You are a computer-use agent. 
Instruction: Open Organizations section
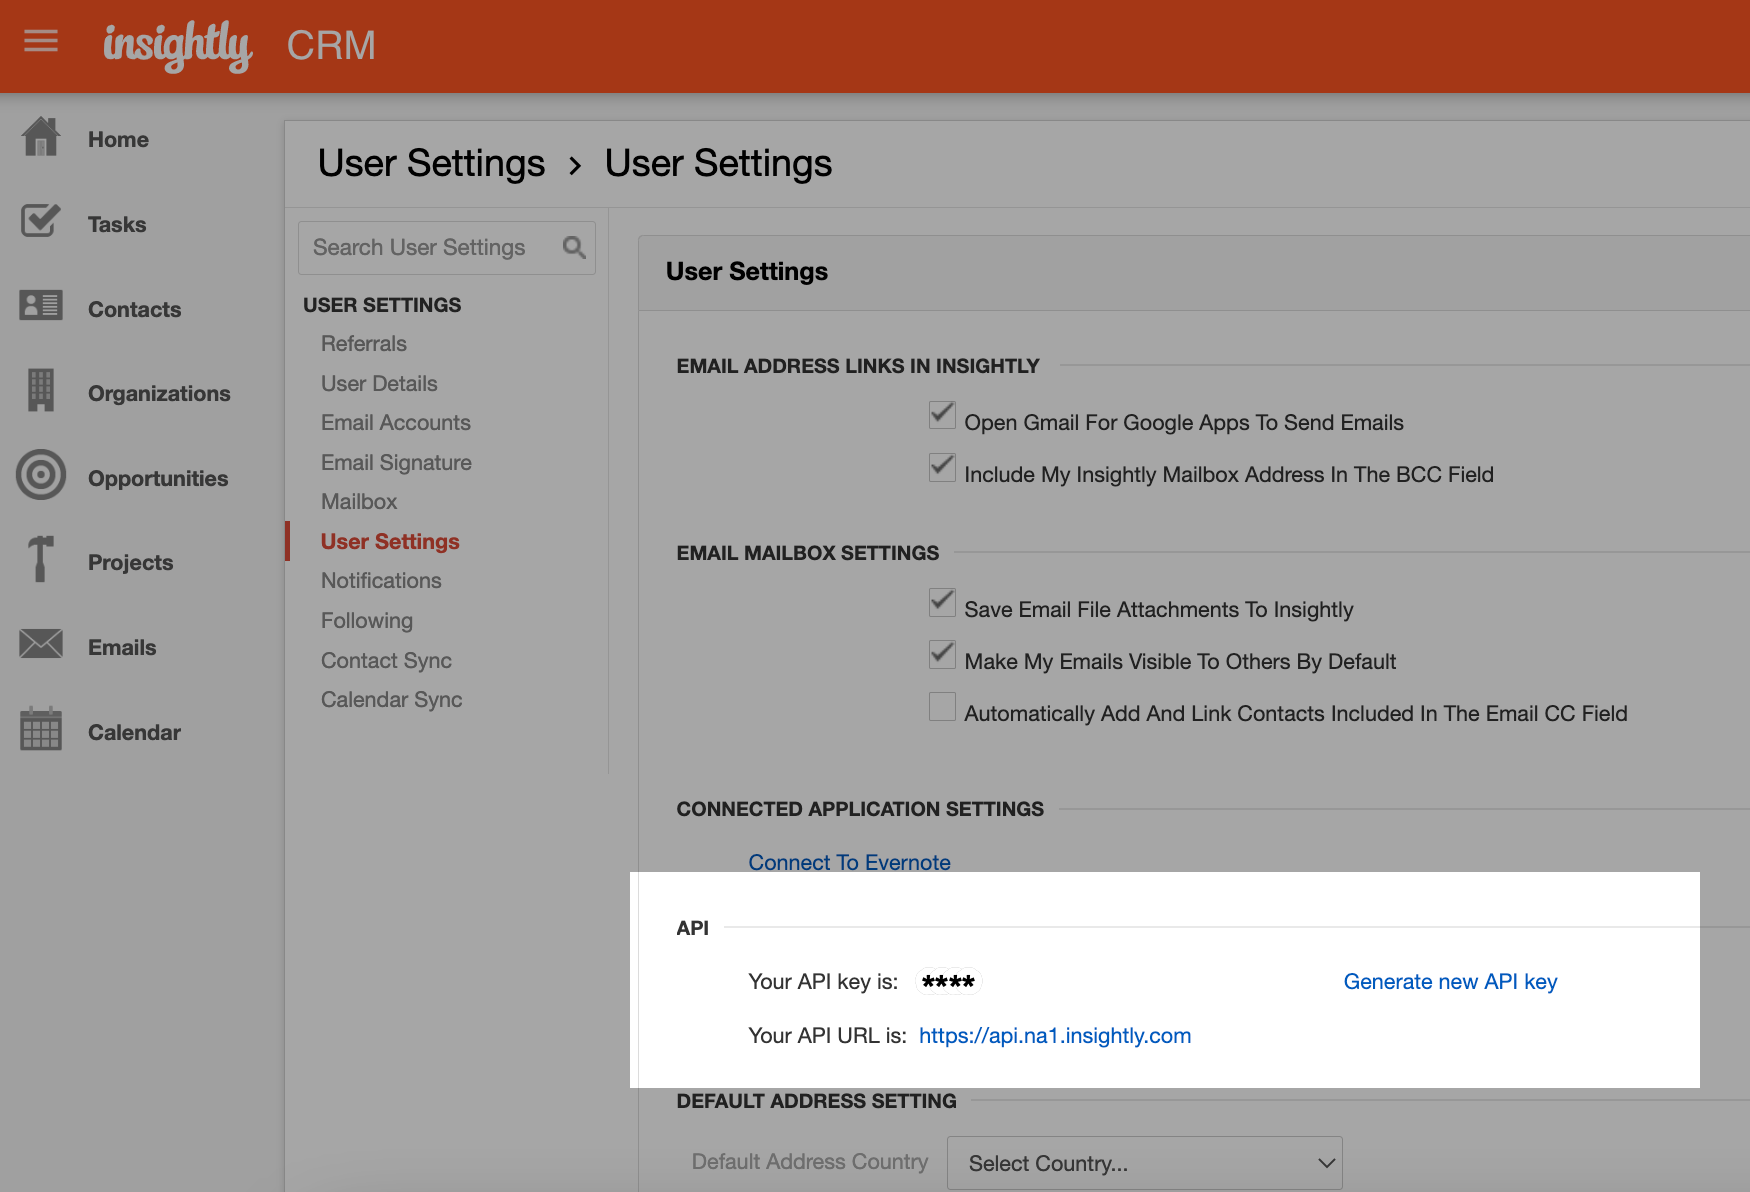tap(159, 394)
